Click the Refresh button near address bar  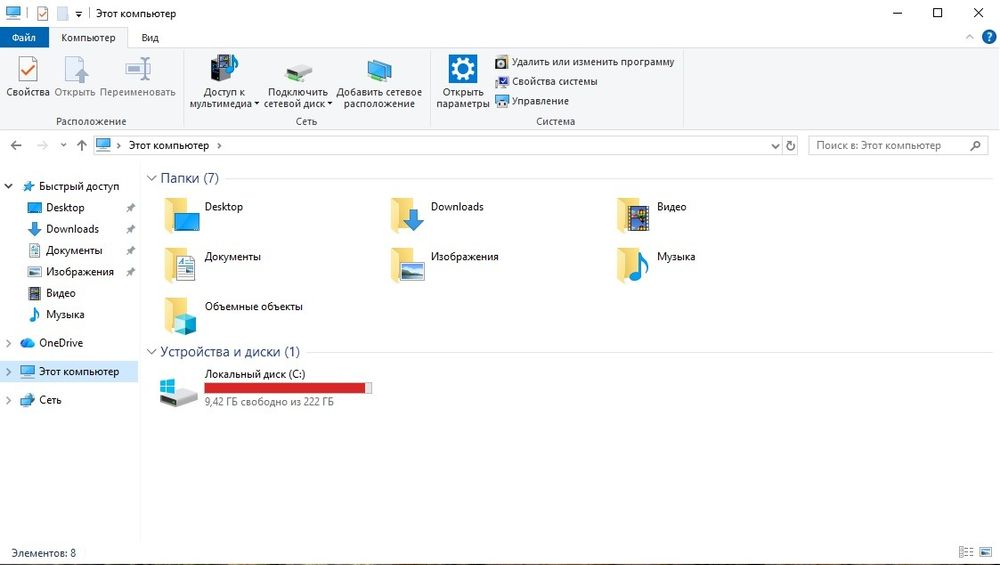pyautogui.click(x=791, y=145)
